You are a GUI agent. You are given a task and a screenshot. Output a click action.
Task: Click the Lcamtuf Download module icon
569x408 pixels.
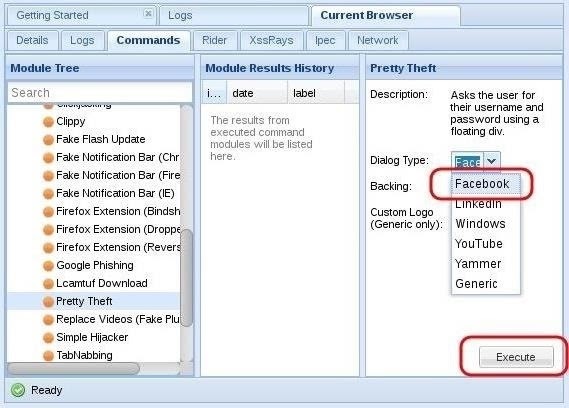48,284
